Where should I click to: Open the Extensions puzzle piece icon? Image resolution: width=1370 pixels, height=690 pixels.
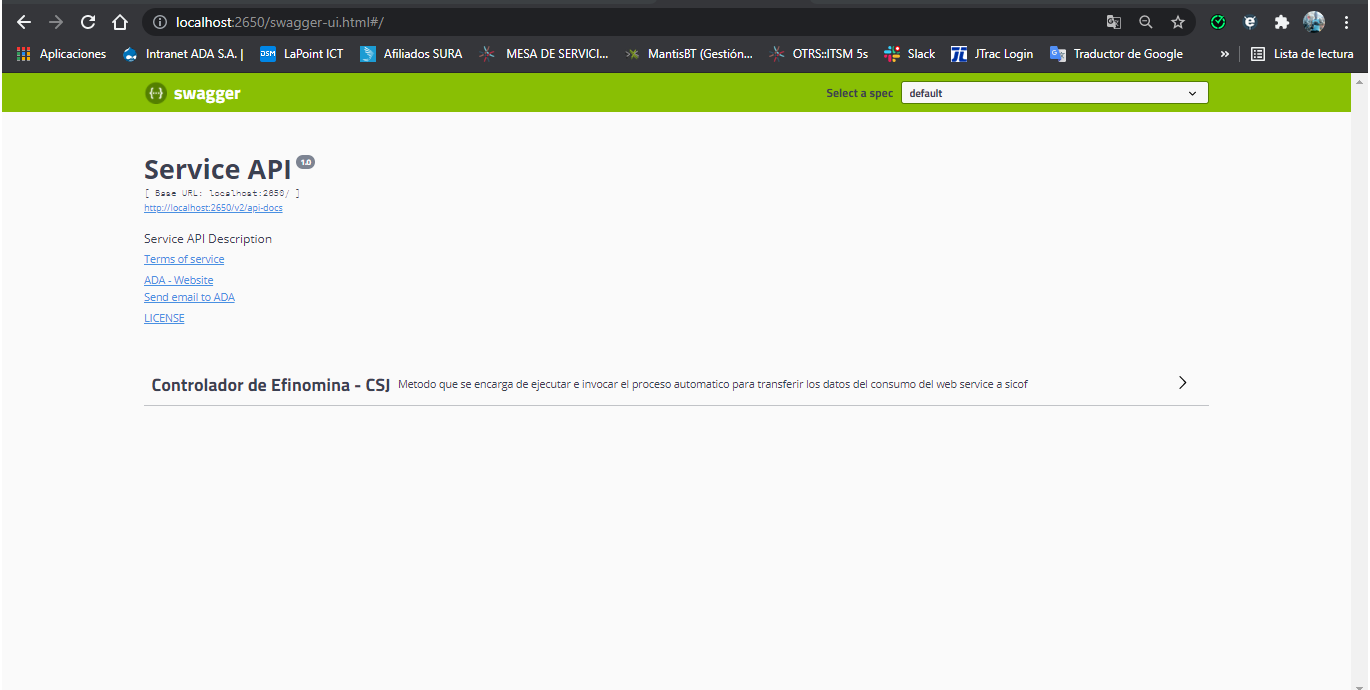[1281, 22]
